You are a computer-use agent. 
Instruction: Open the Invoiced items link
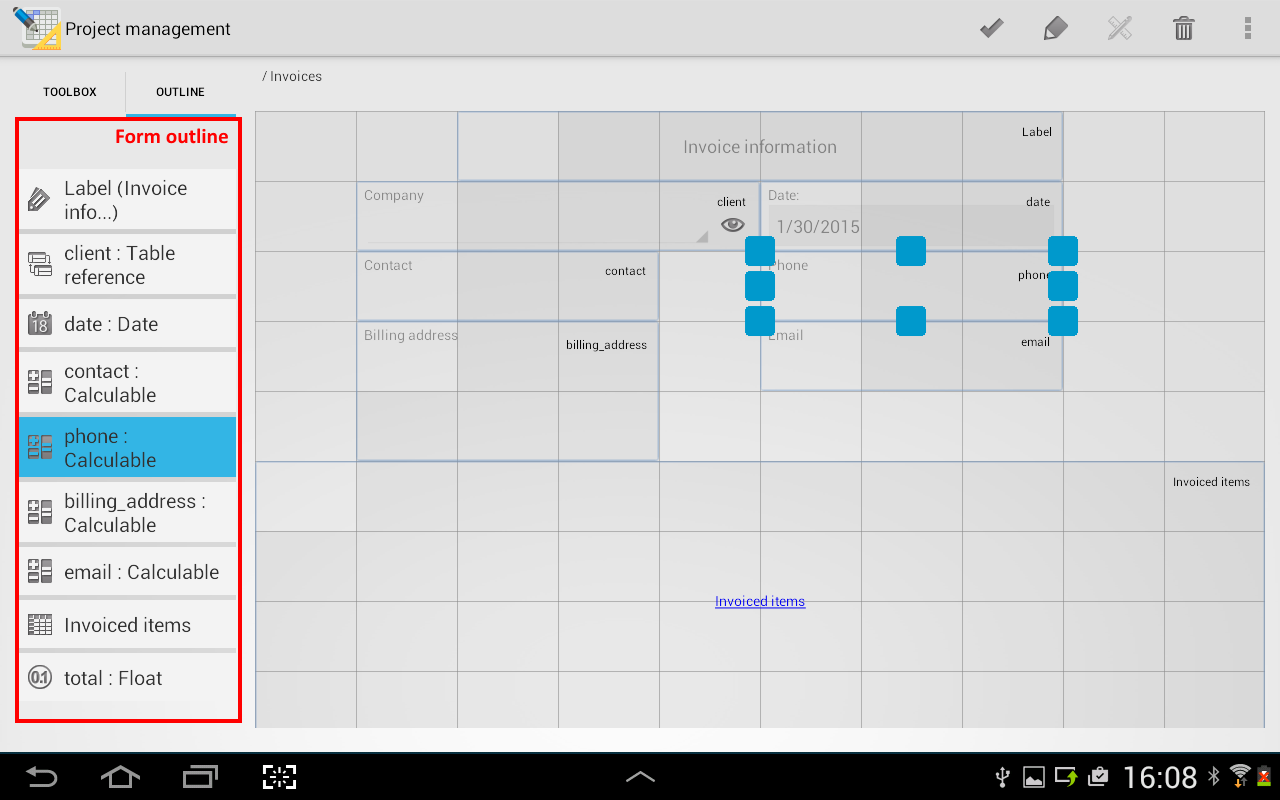tap(759, 601)
